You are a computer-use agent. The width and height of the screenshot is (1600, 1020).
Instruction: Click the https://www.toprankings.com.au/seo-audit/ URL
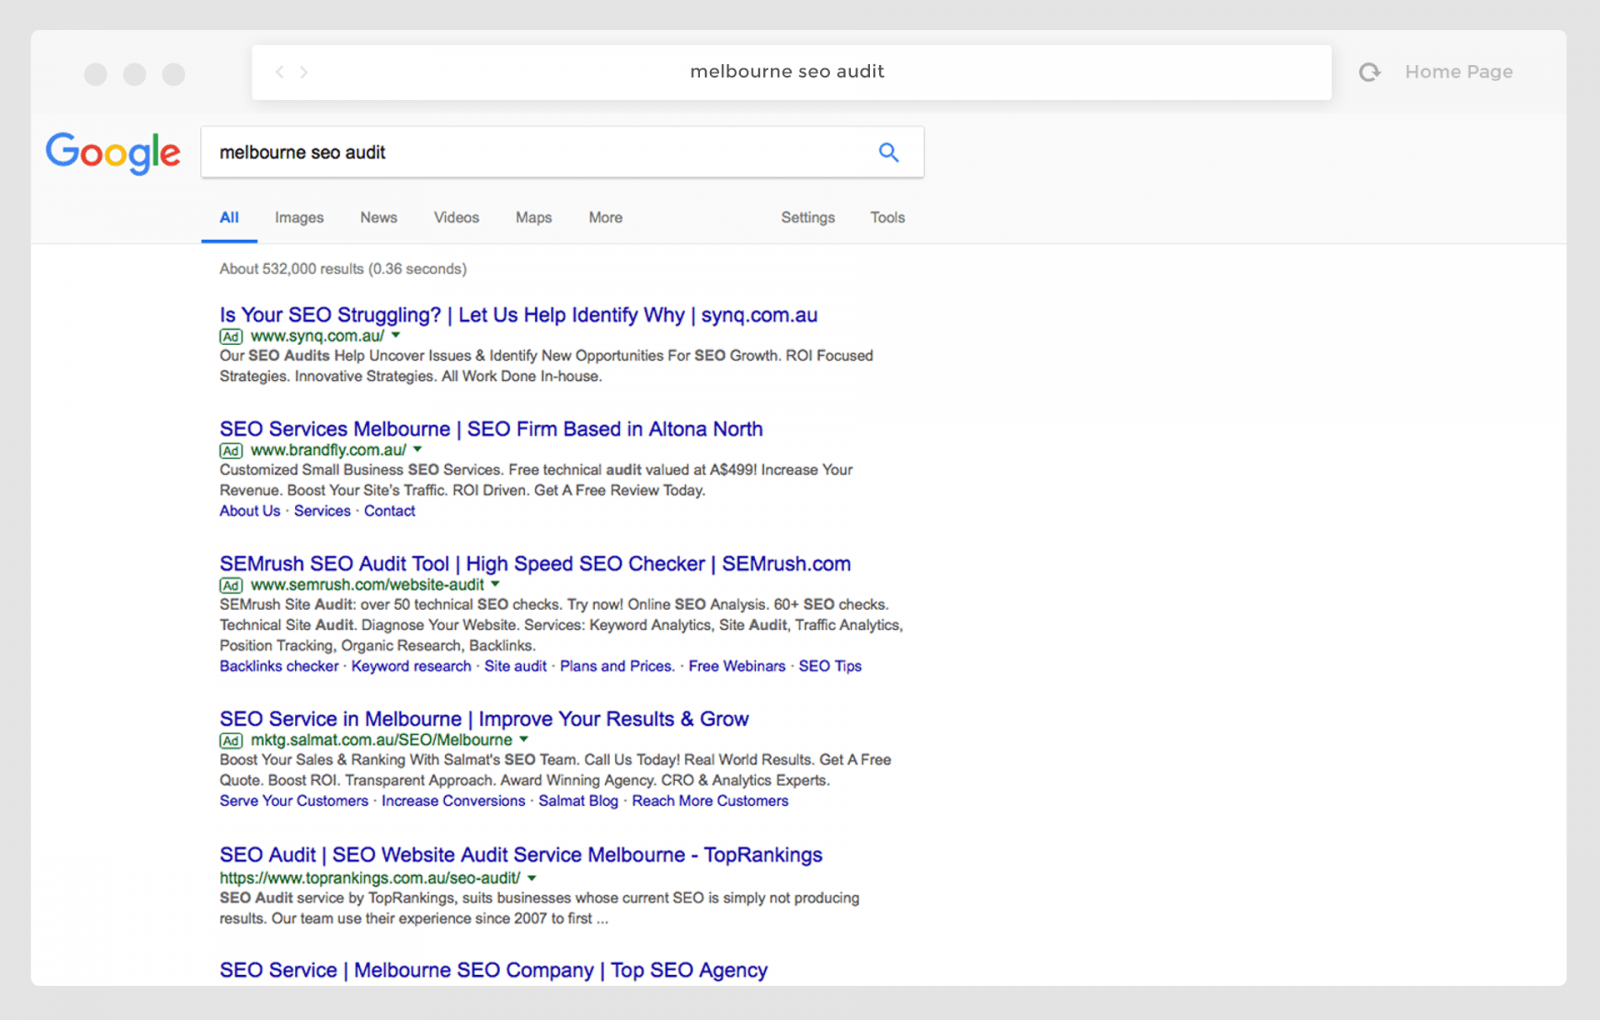[370, 878]
